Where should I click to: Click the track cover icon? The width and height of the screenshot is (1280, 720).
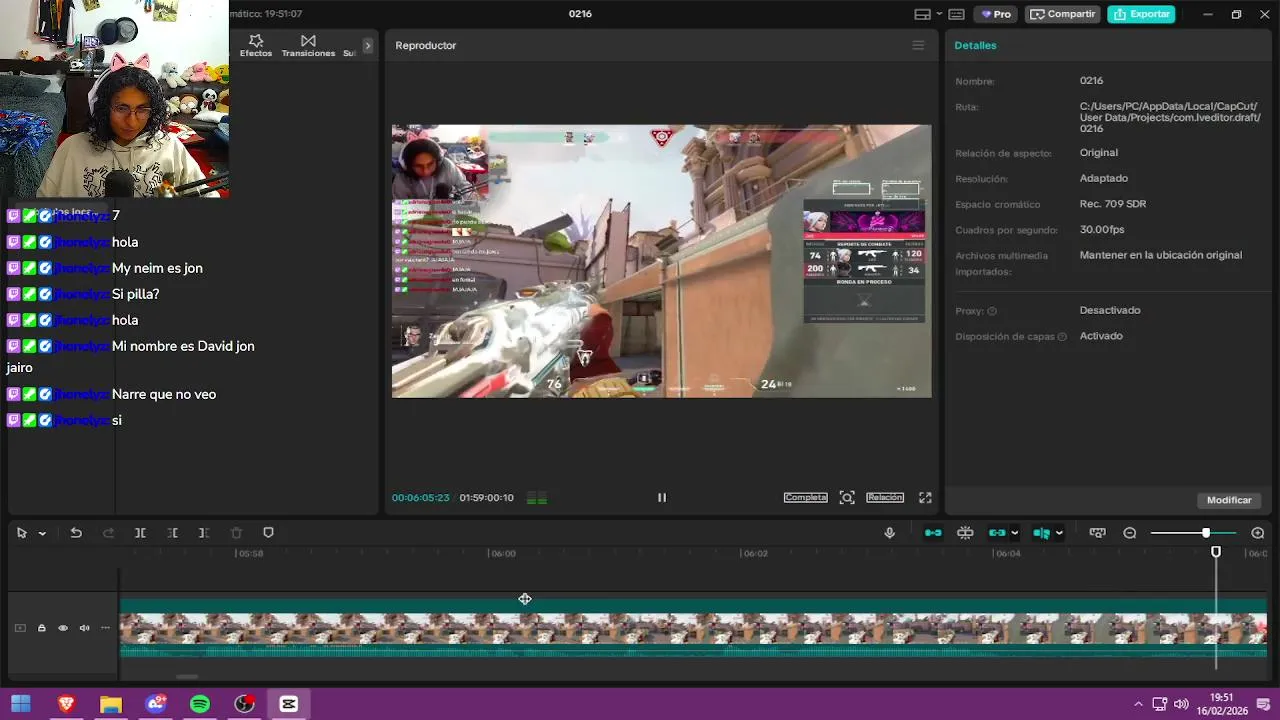click(20, 628)
